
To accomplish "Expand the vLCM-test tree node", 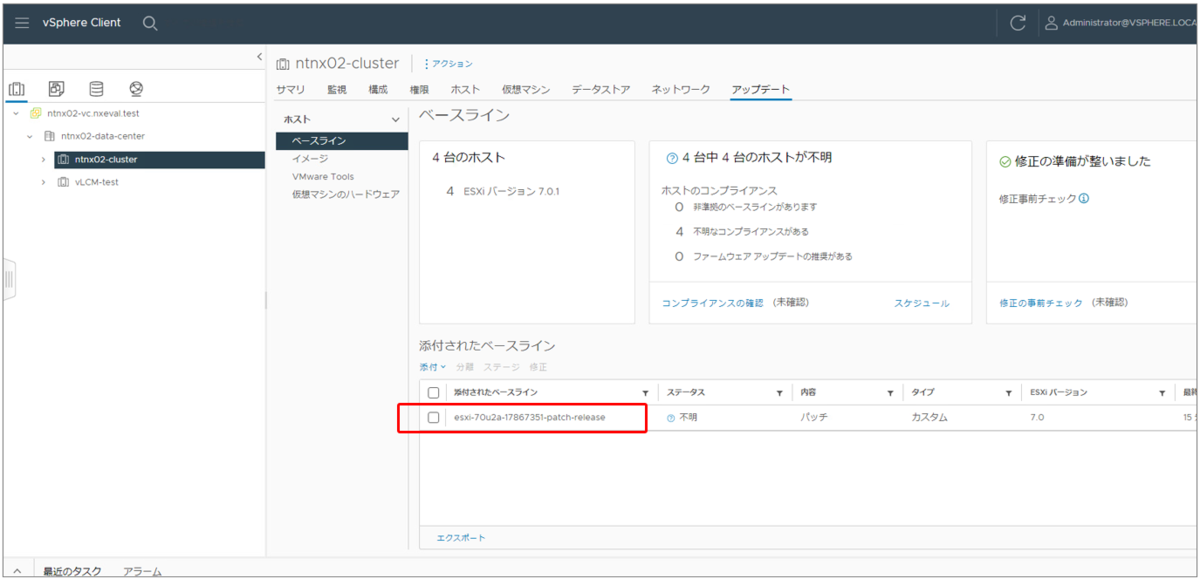I will click(x=43, y=182).
